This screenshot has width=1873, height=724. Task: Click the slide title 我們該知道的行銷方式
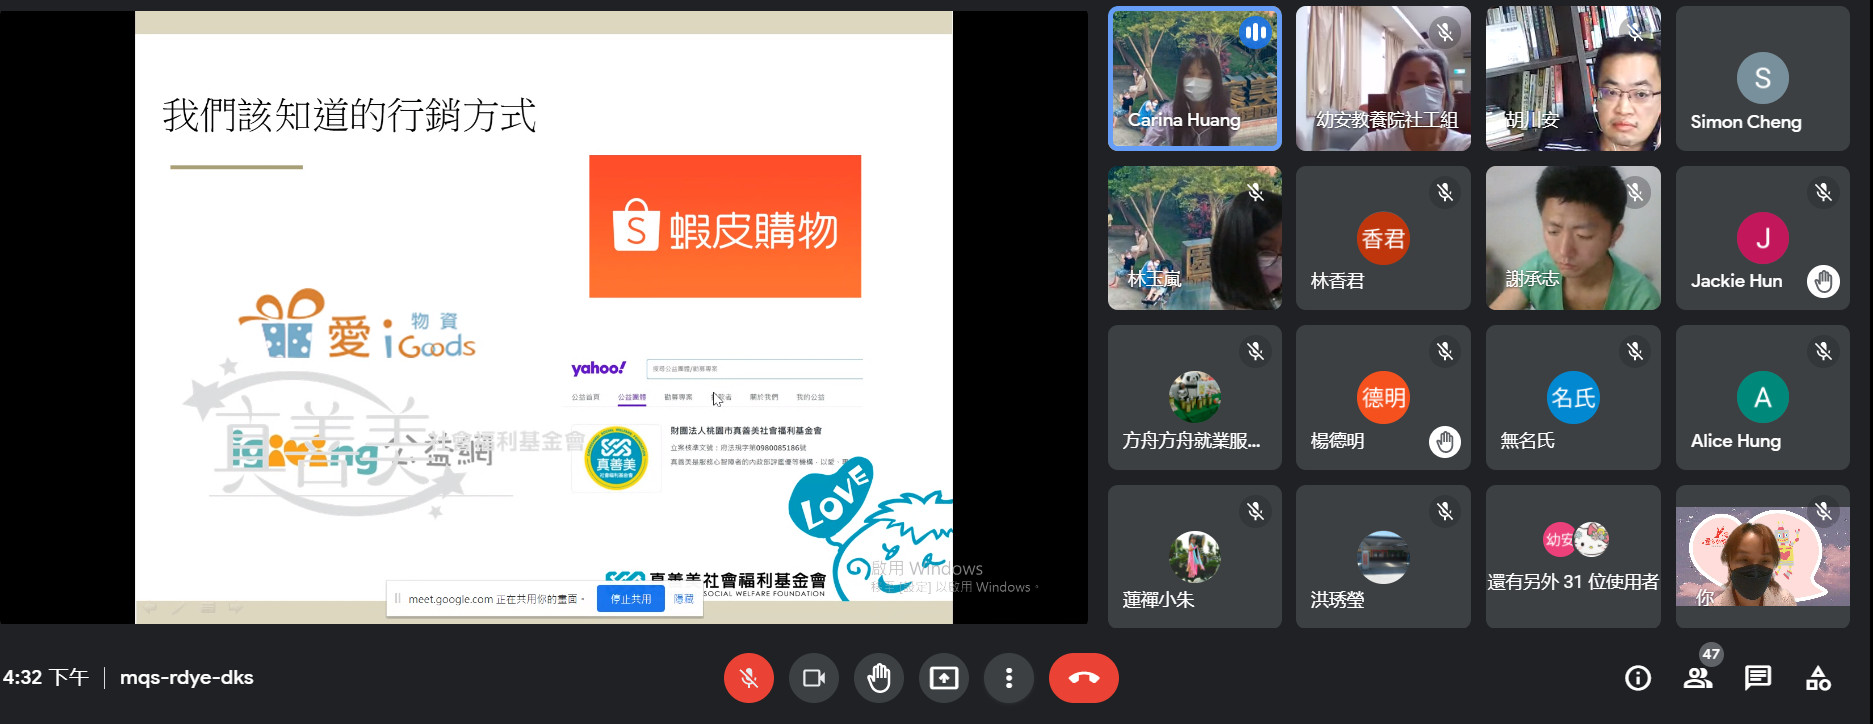[x=349, y=116]
